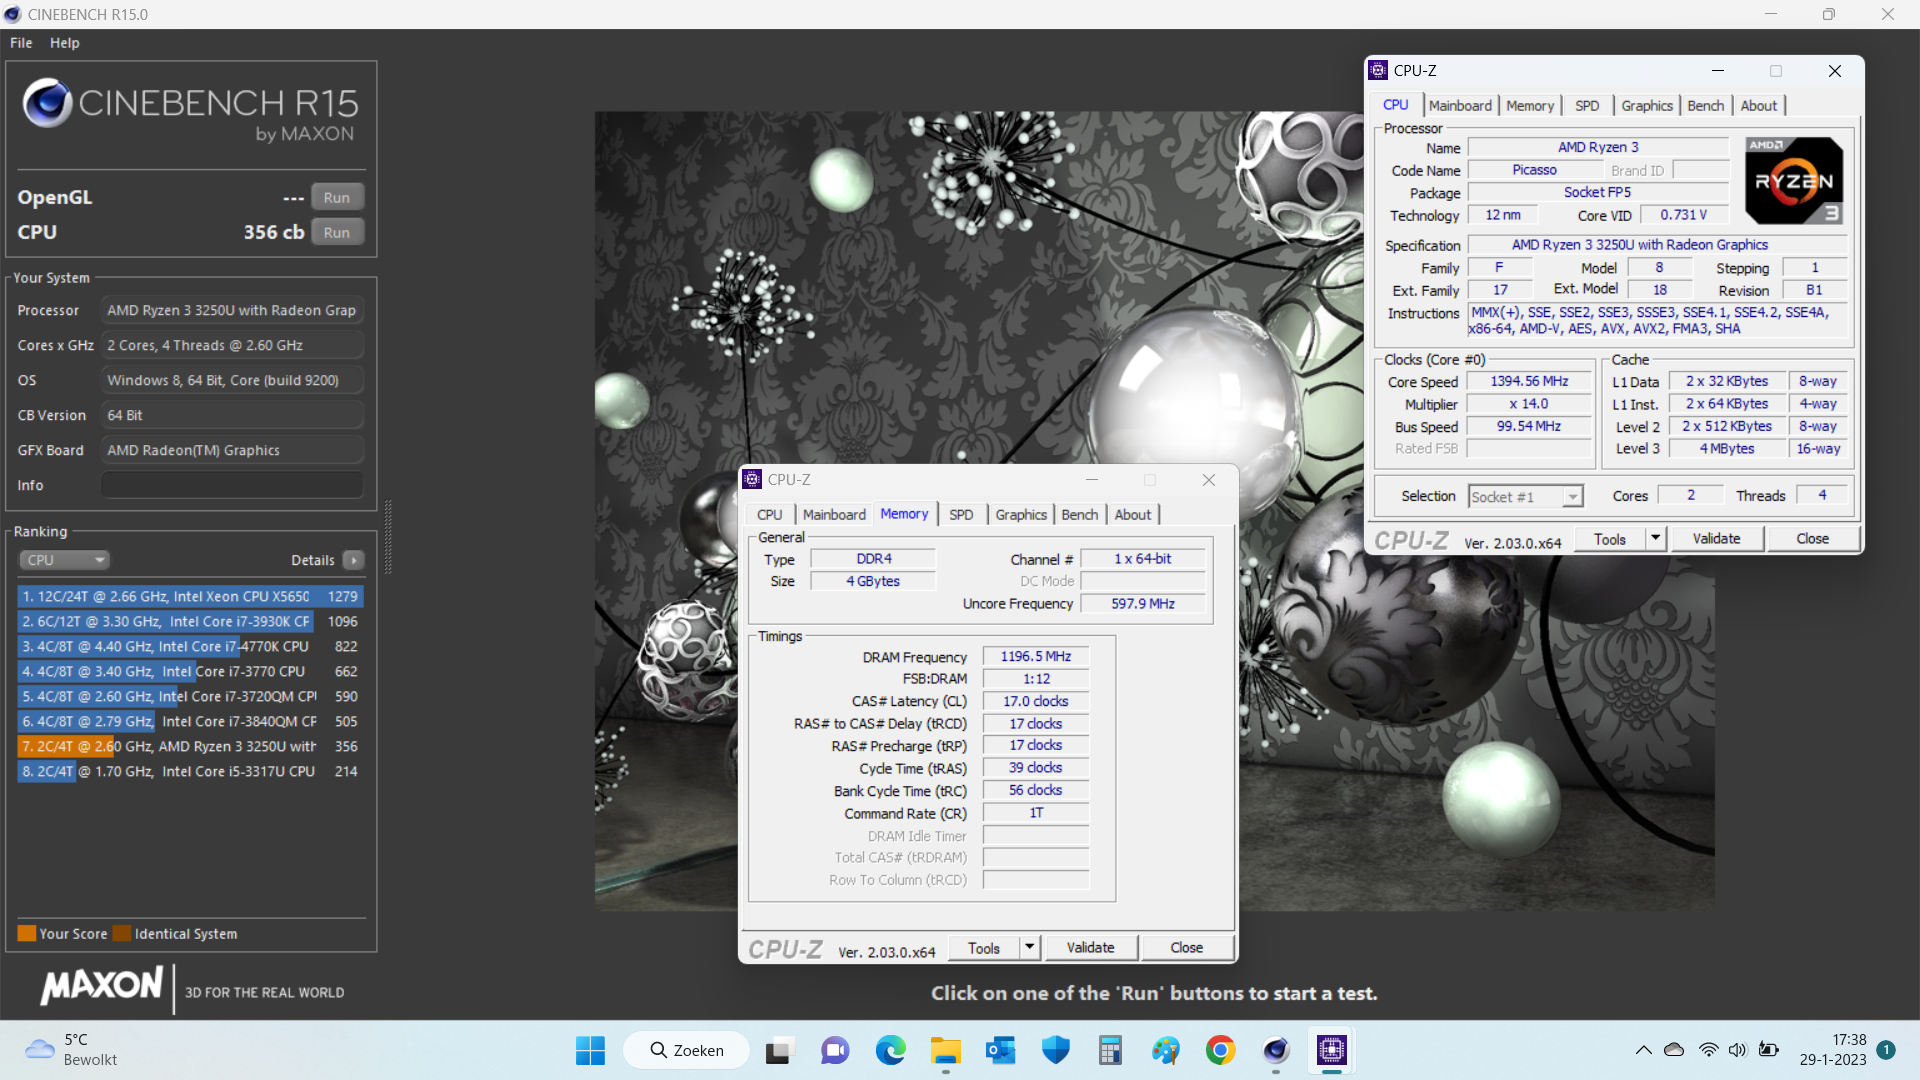Switch to Mainboard tab in right CPU-Z window

point(1460,106)
